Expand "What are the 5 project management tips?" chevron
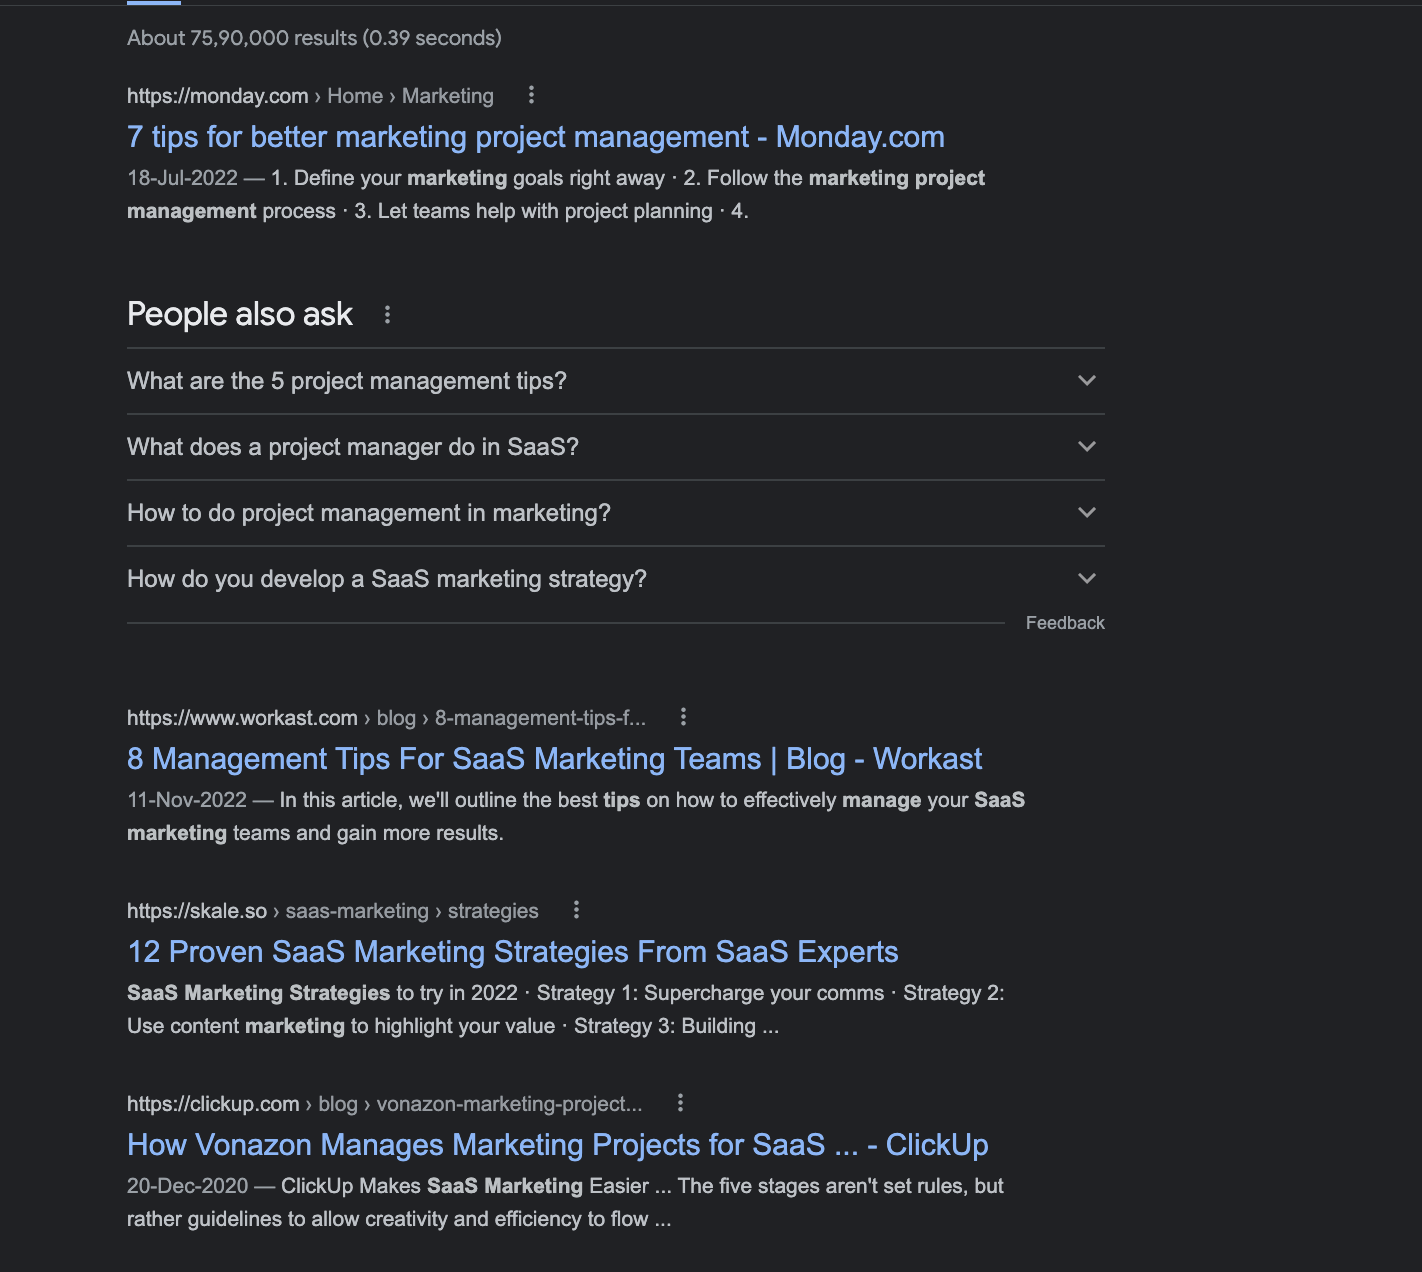1422x1272 pixels. (1087, 381)
